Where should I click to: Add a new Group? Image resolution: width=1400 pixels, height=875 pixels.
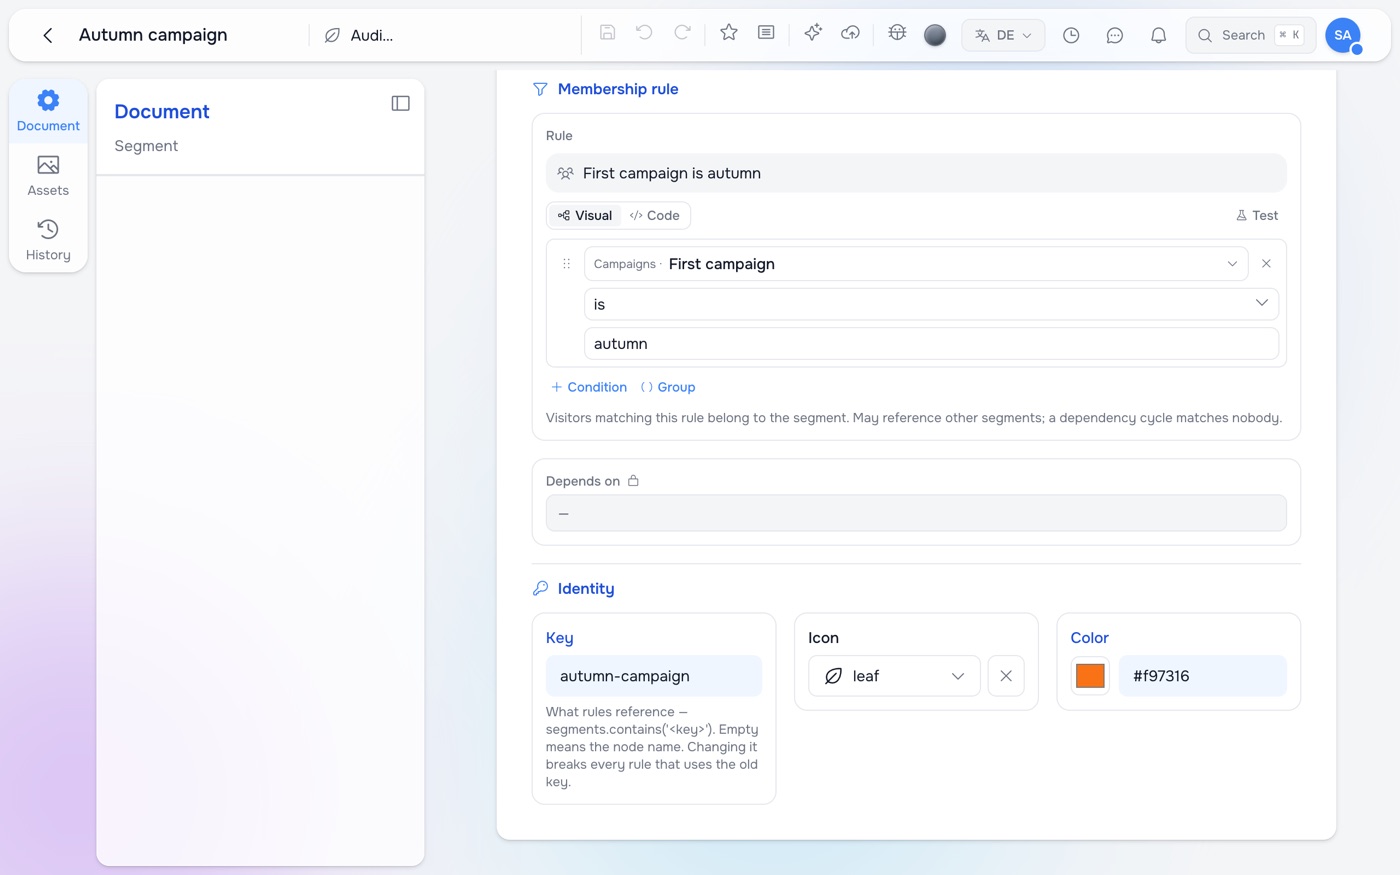point(668,387)
